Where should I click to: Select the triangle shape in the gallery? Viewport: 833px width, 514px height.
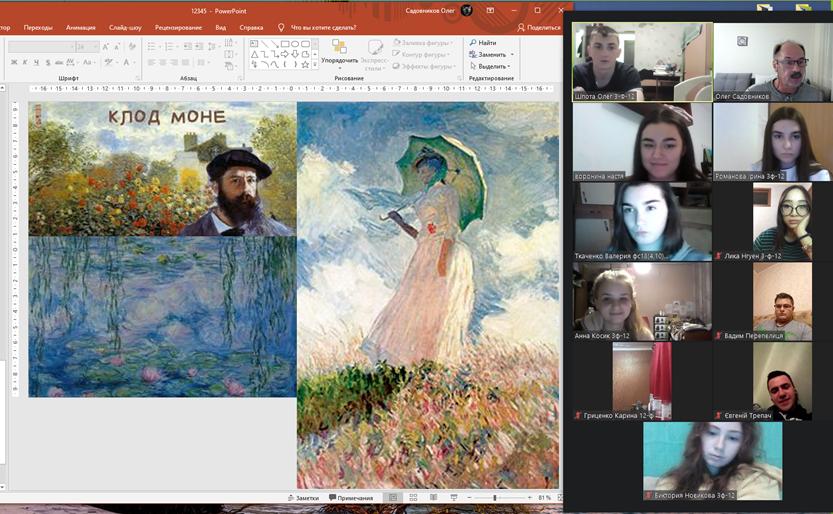(254, 54)
